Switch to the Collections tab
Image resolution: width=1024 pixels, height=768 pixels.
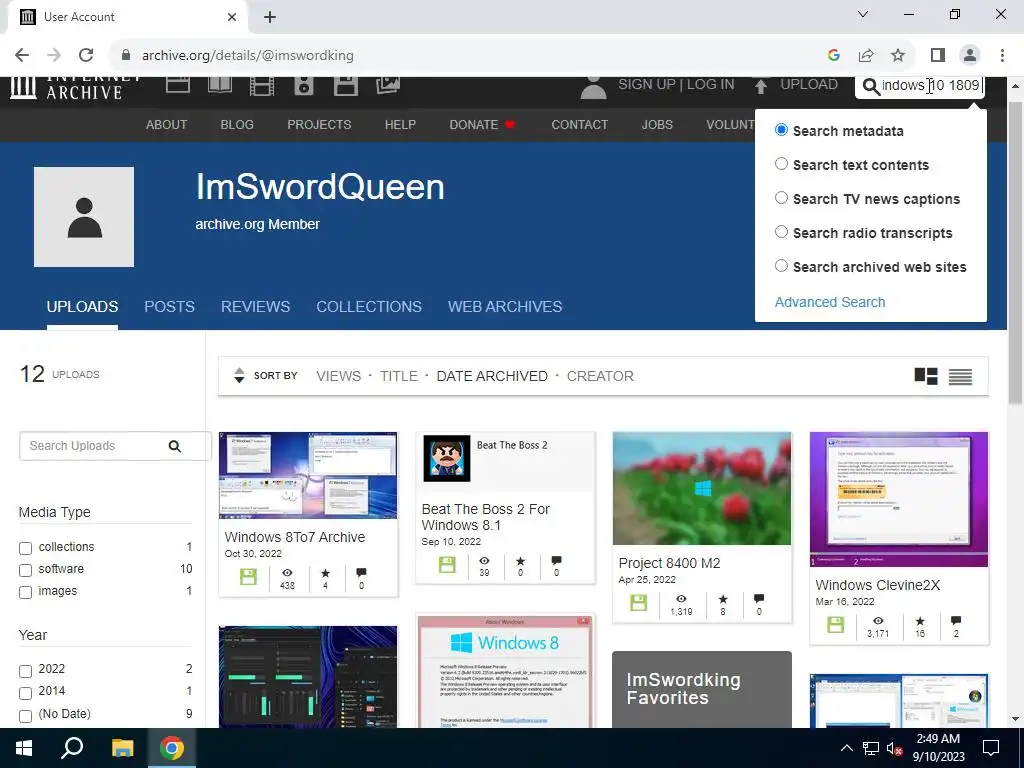tap(369, 306)
